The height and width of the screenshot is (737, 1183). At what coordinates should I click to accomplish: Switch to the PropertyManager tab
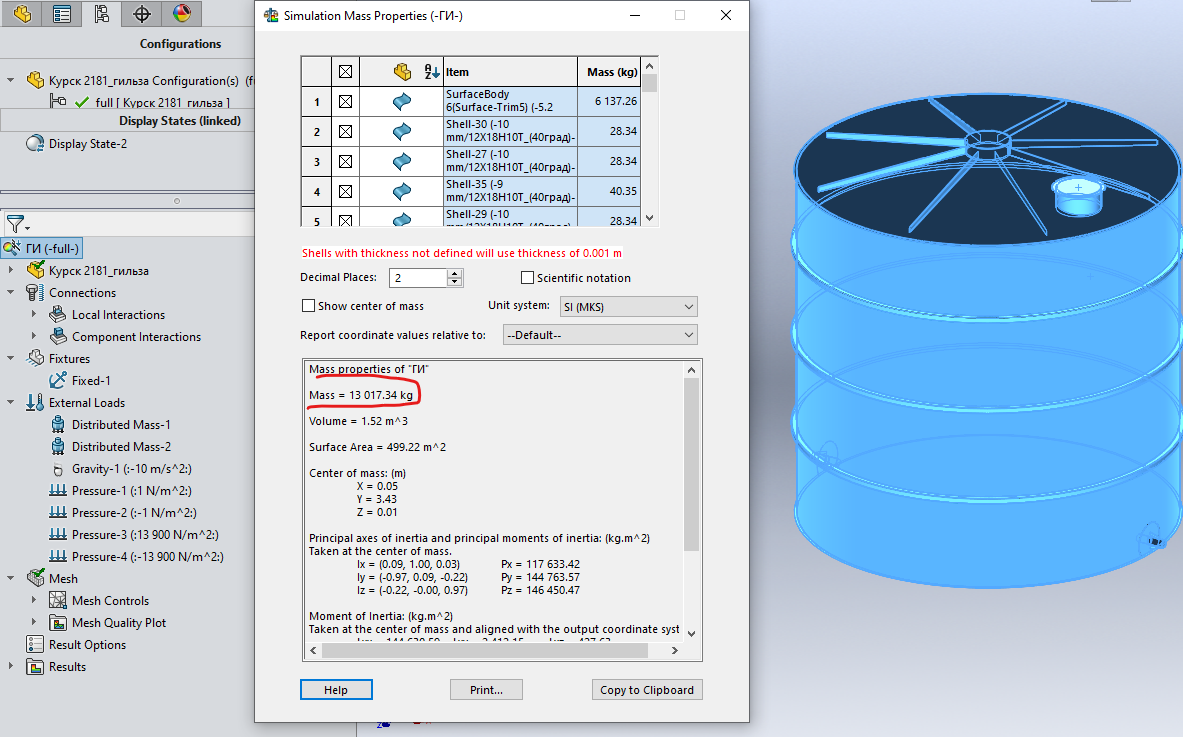pos(62,14)
